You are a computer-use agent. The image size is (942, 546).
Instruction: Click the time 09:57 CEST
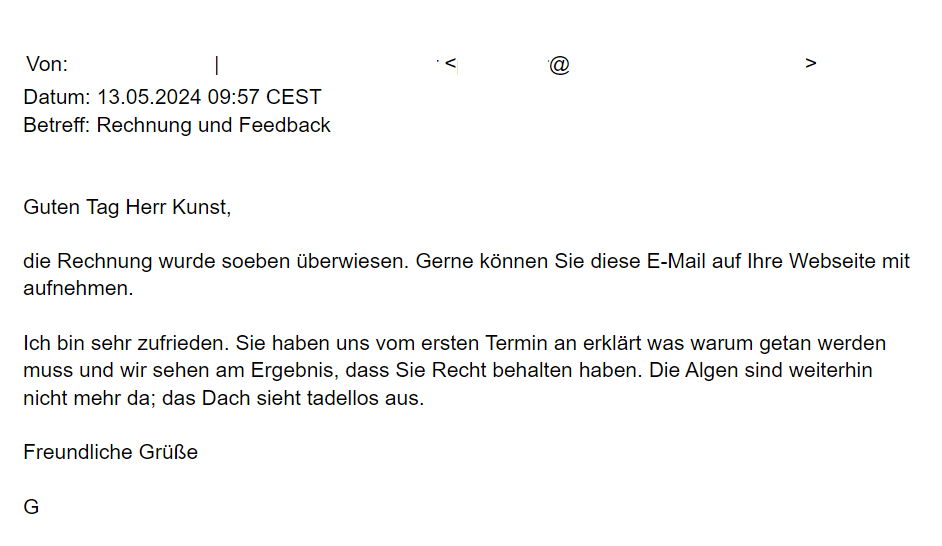tap(264, 97)
